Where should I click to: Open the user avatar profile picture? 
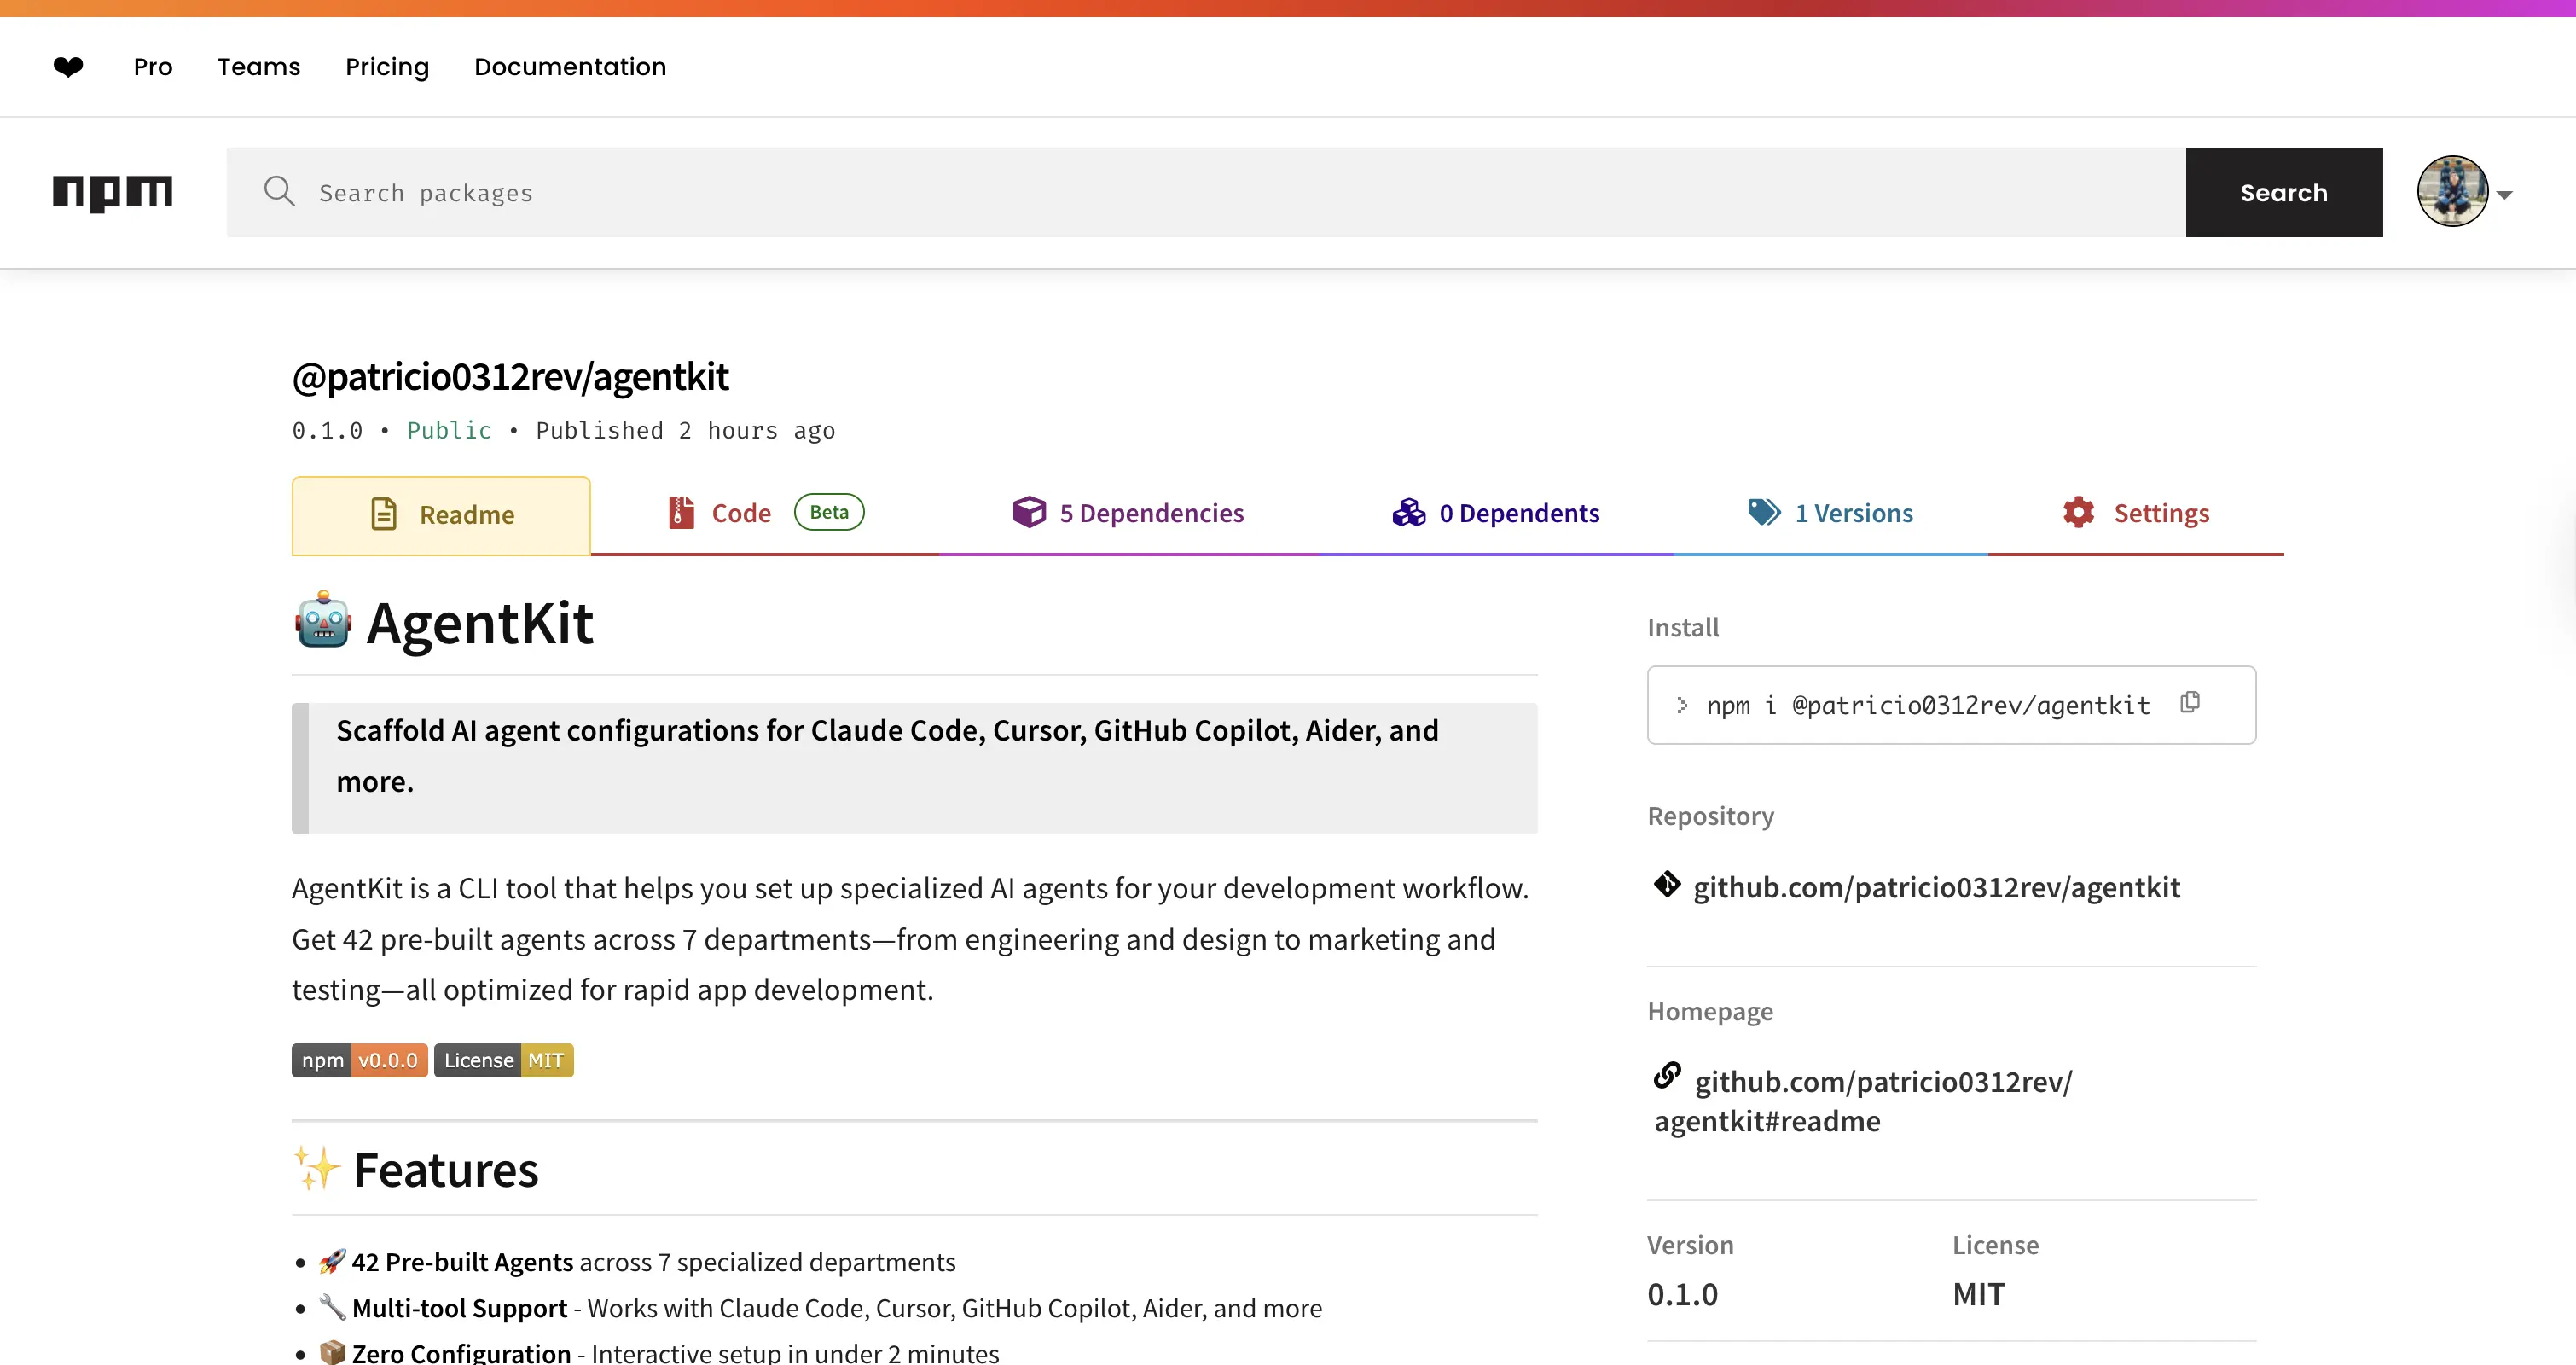pyautogui.click(x=2452, y=191)
